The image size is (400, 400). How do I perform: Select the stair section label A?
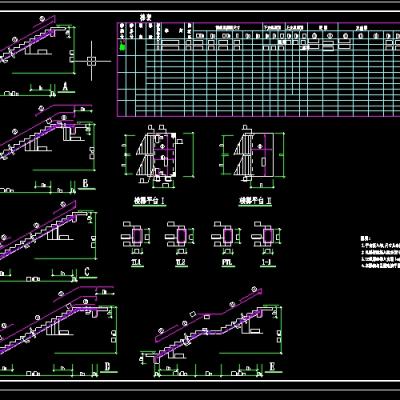click(65, 87)
